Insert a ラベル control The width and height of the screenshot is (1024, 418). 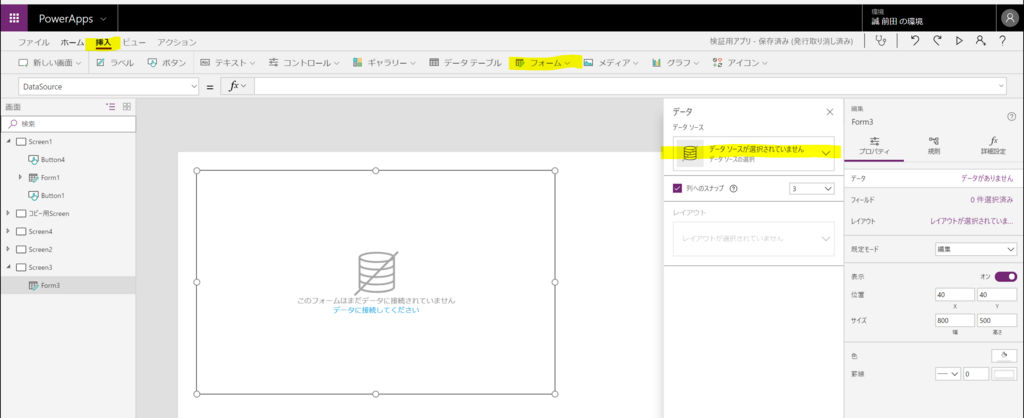115,63
